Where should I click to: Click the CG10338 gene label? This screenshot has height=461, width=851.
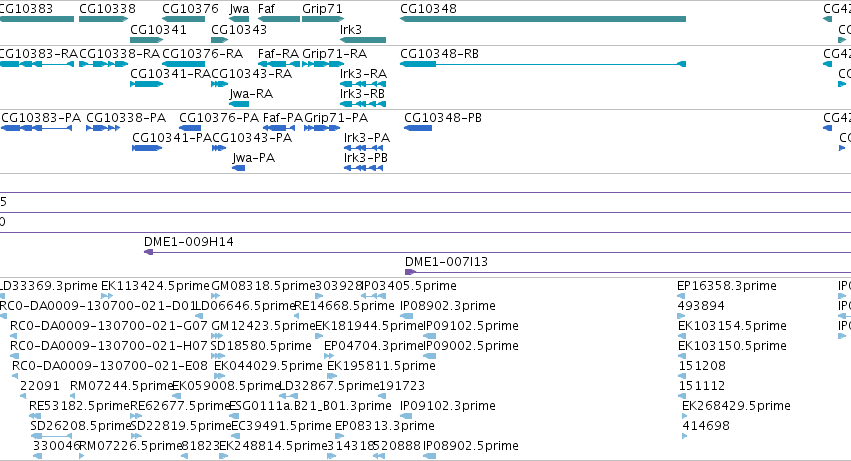pos(107,9)
